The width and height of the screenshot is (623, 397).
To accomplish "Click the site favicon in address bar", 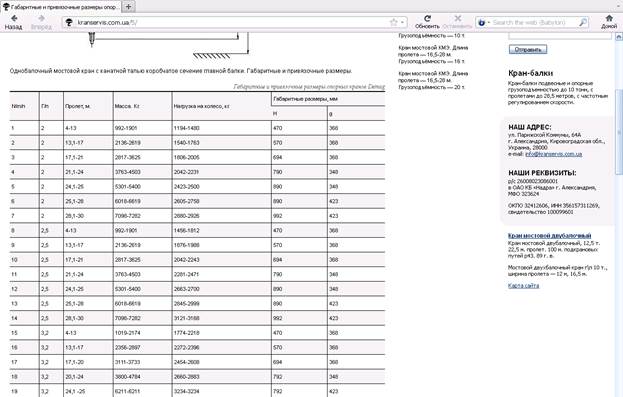I will point(69,22).
